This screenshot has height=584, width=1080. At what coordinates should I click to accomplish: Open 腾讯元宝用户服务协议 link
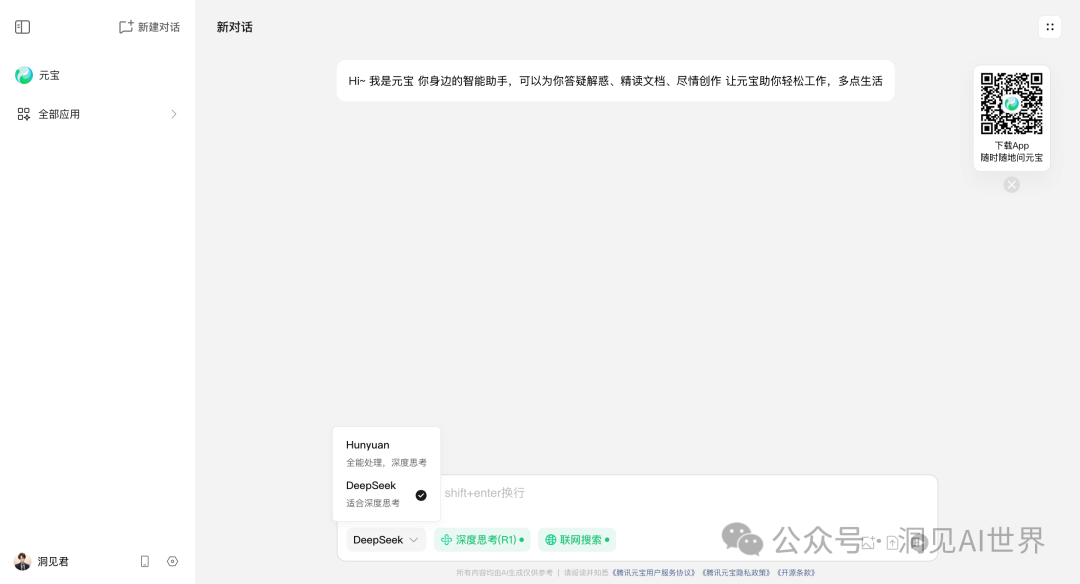pyautogui.click(x=654, y=572)
